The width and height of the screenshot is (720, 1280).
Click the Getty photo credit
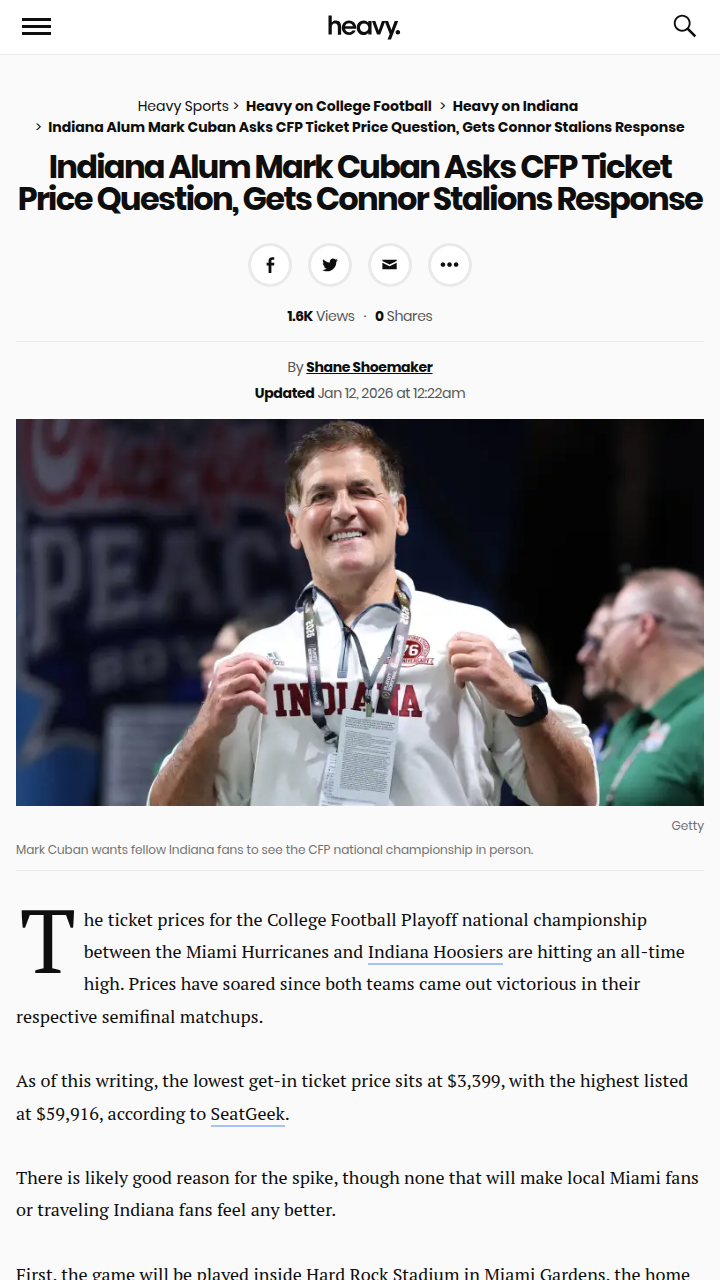(687, 826)
